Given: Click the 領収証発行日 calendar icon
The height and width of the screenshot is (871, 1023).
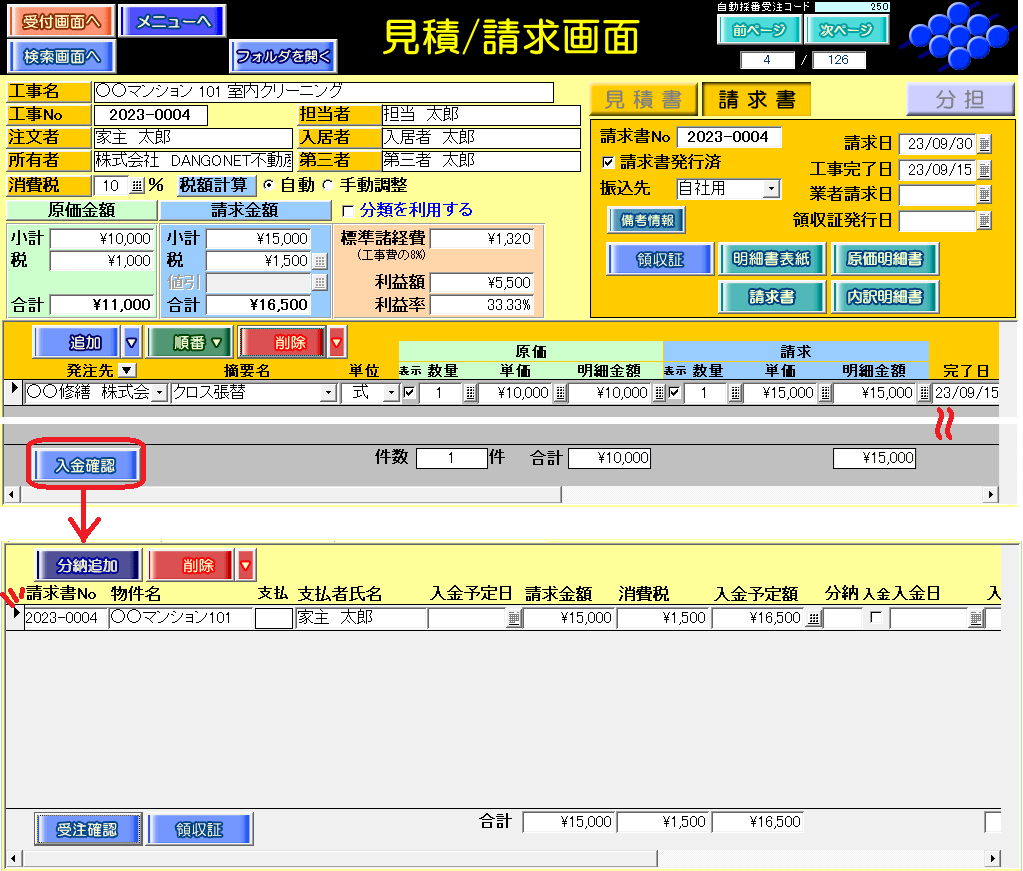Looking at the screenshot, I should [x=984, y=221].
